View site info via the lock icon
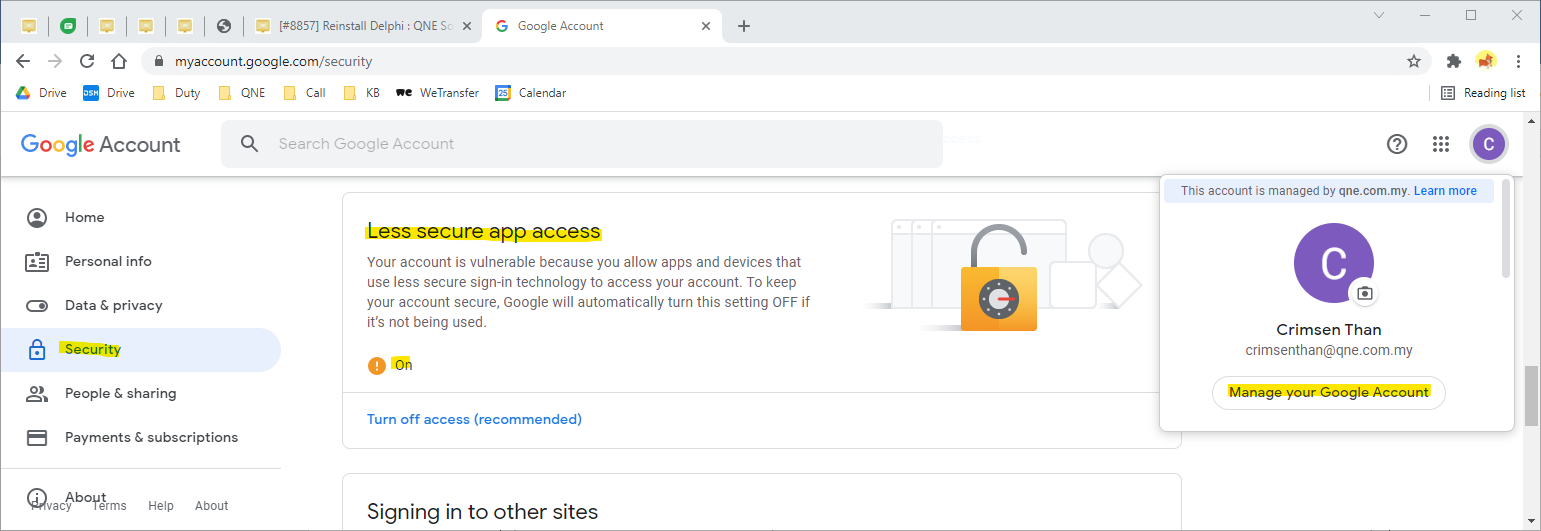Screen dimensions: 1541x531 (x=159, y=62)
